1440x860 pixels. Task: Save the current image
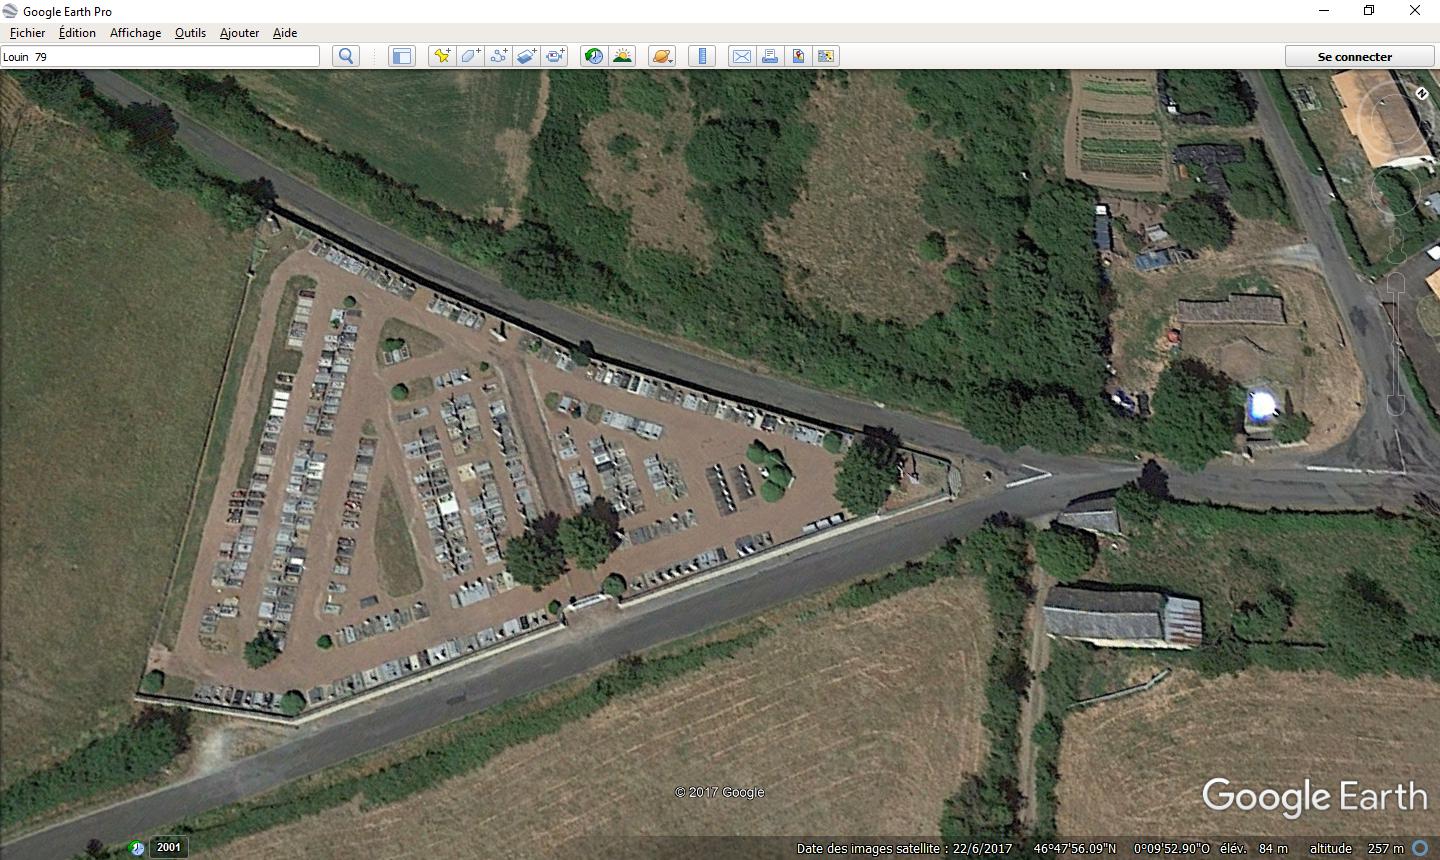click(798, 56)
